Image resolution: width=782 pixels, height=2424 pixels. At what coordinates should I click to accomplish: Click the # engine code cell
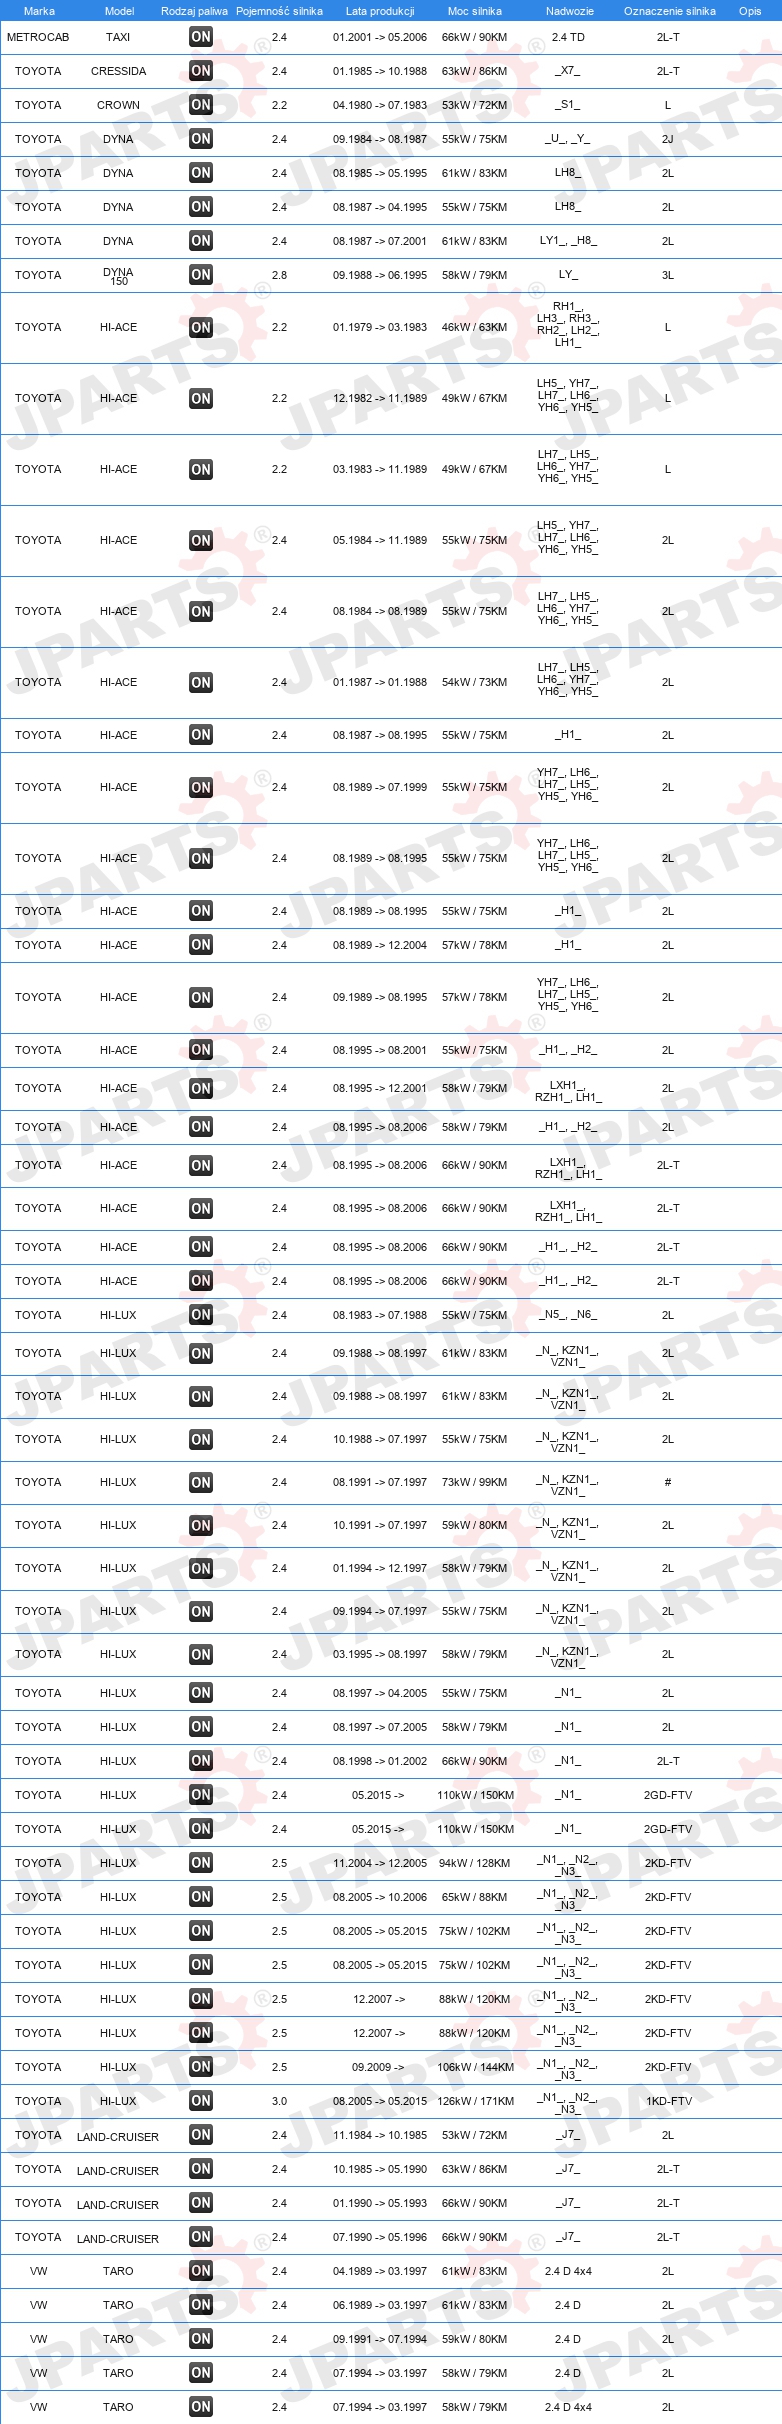668,1482
